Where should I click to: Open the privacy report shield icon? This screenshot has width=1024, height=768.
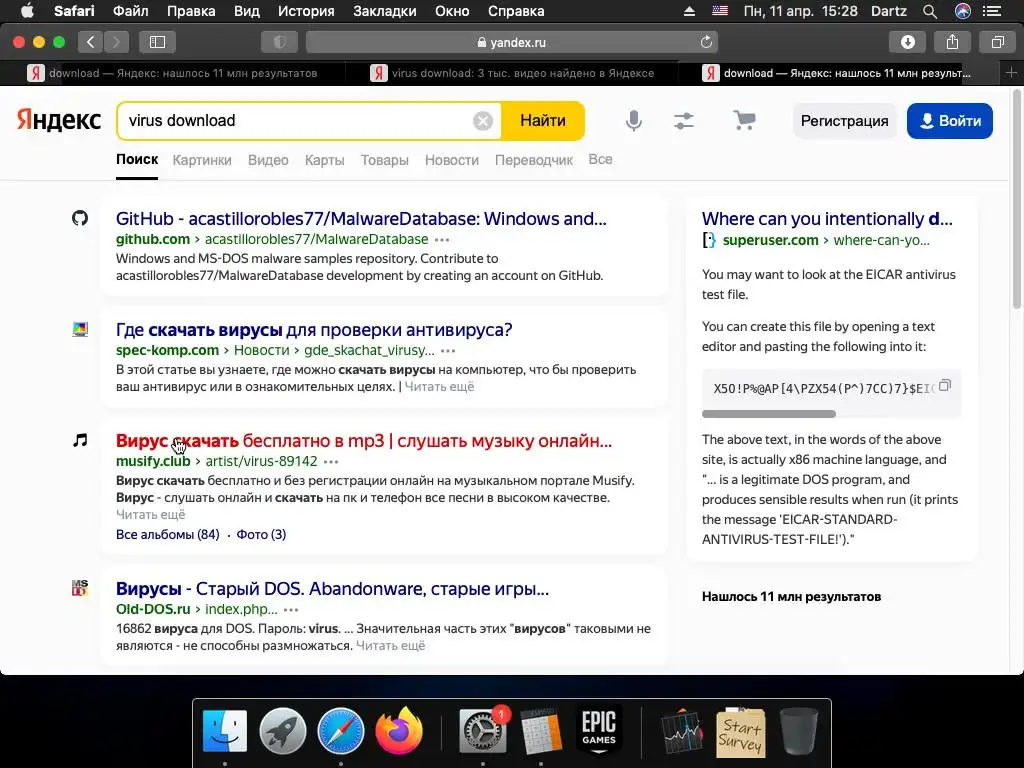point(280,42)
